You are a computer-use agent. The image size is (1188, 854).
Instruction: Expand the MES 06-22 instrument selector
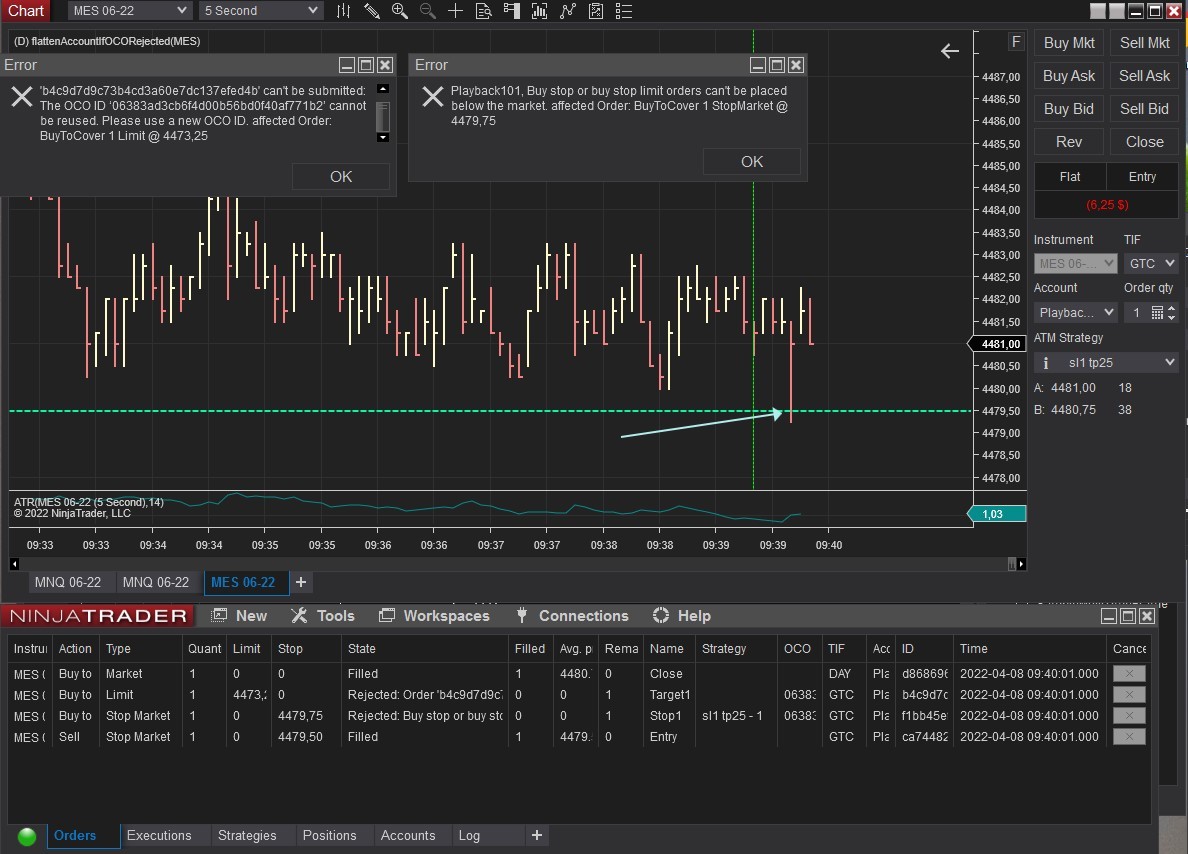(x=130, y=11)
